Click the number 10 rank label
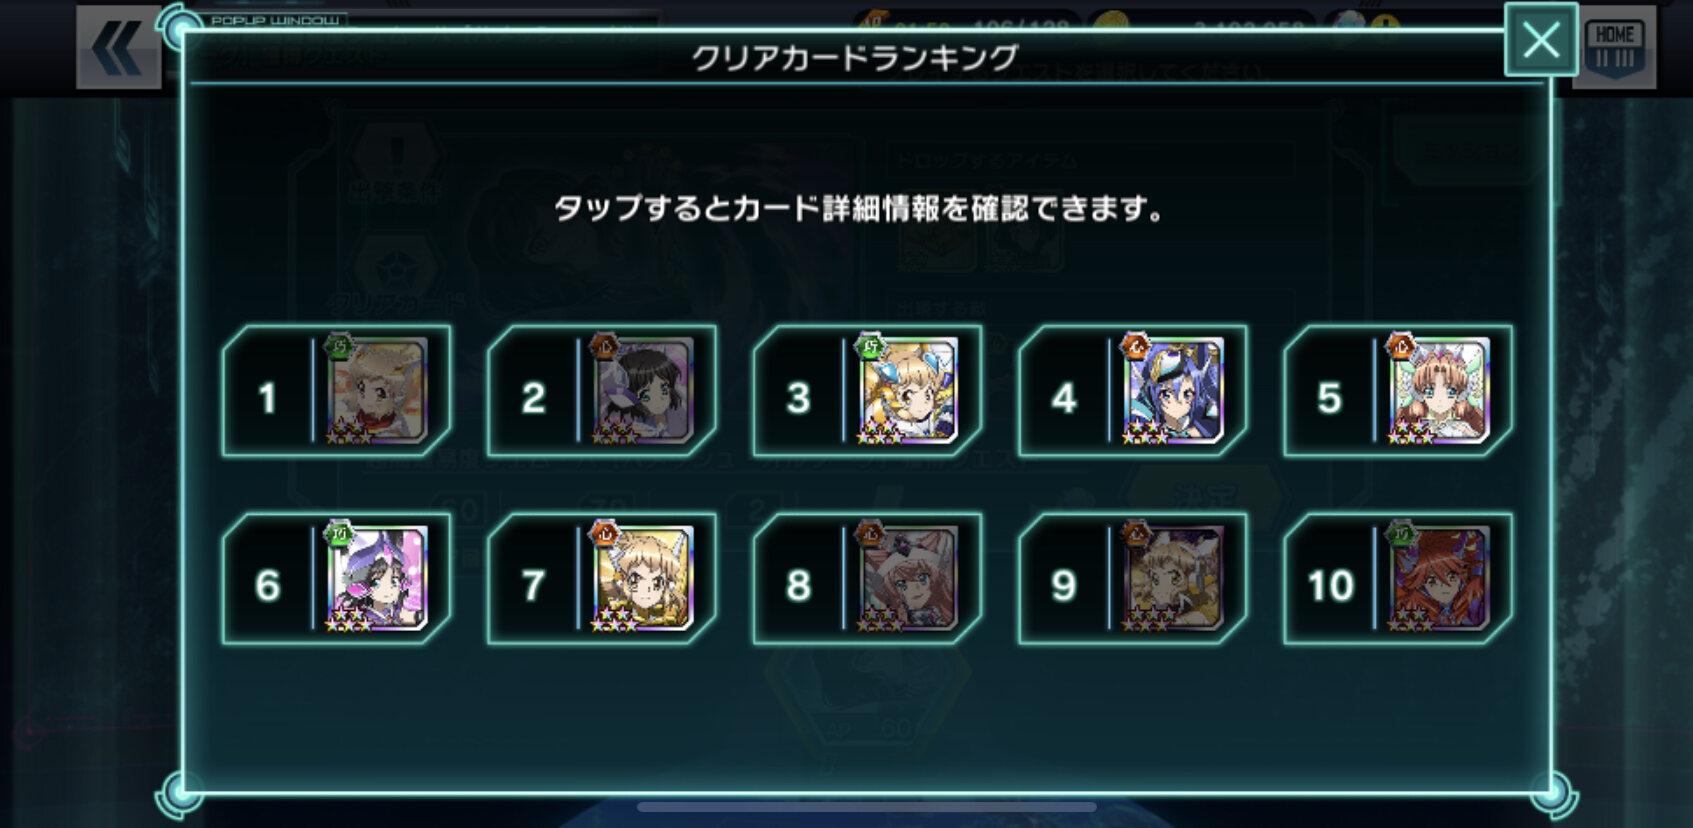This screenshot has height=828, width=1693. [x=1330, y=585]
